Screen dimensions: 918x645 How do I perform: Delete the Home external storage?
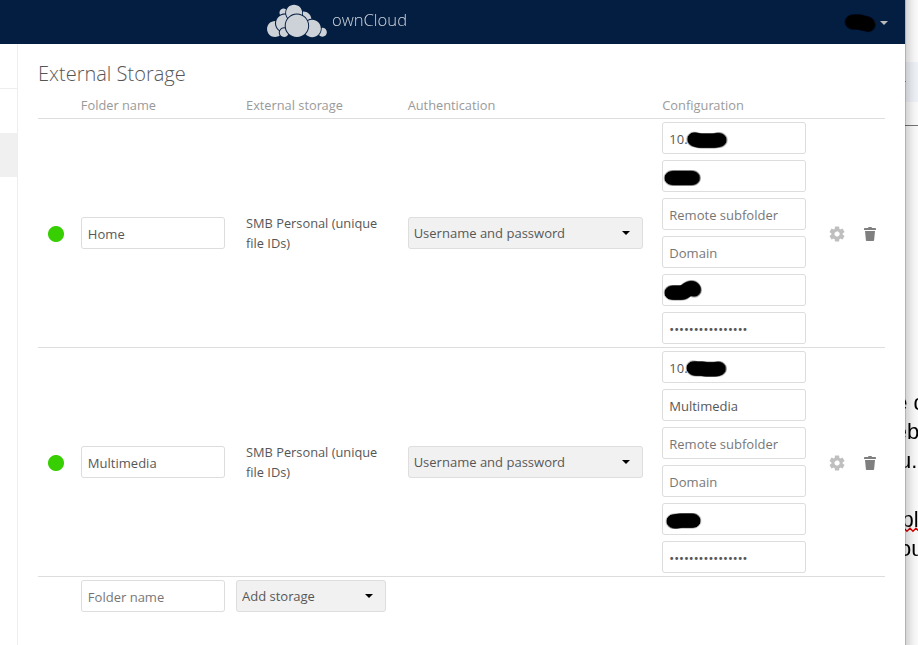click(x=870, y=233)
